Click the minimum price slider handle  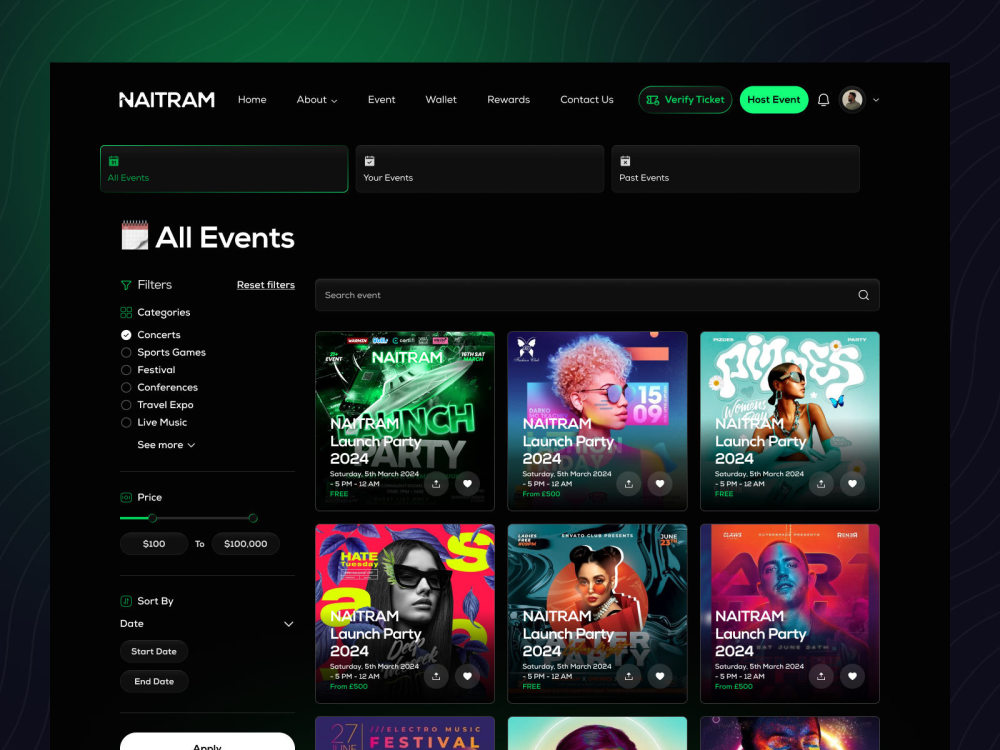tap(152, 518)
